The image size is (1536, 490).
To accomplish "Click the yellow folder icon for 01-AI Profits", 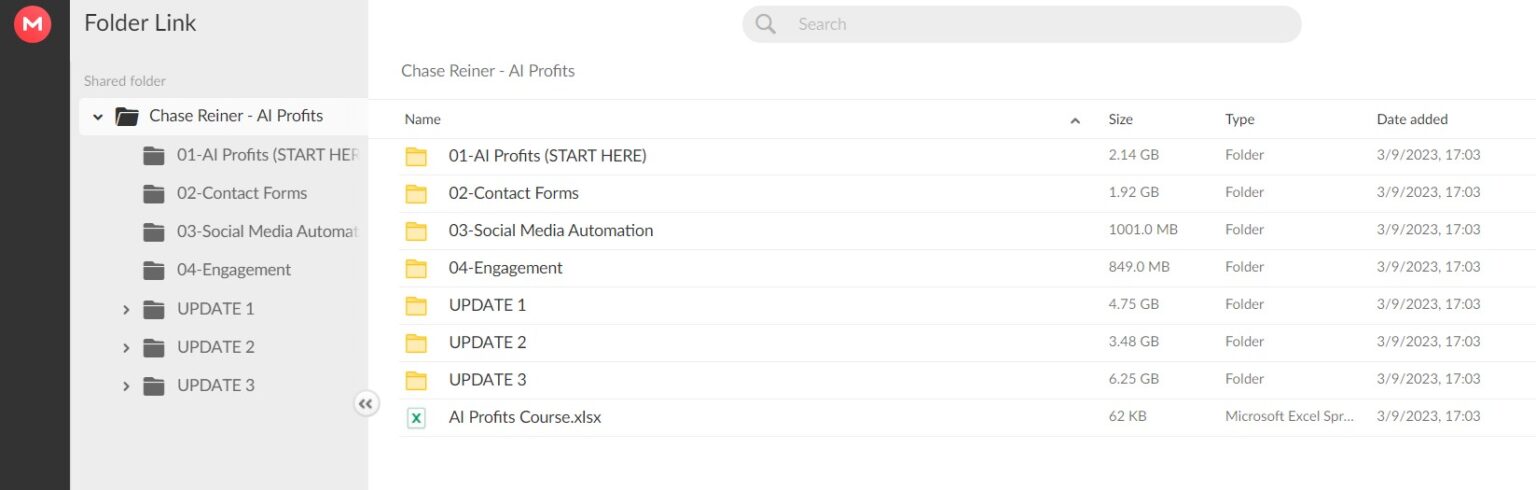I will (416, 156).
